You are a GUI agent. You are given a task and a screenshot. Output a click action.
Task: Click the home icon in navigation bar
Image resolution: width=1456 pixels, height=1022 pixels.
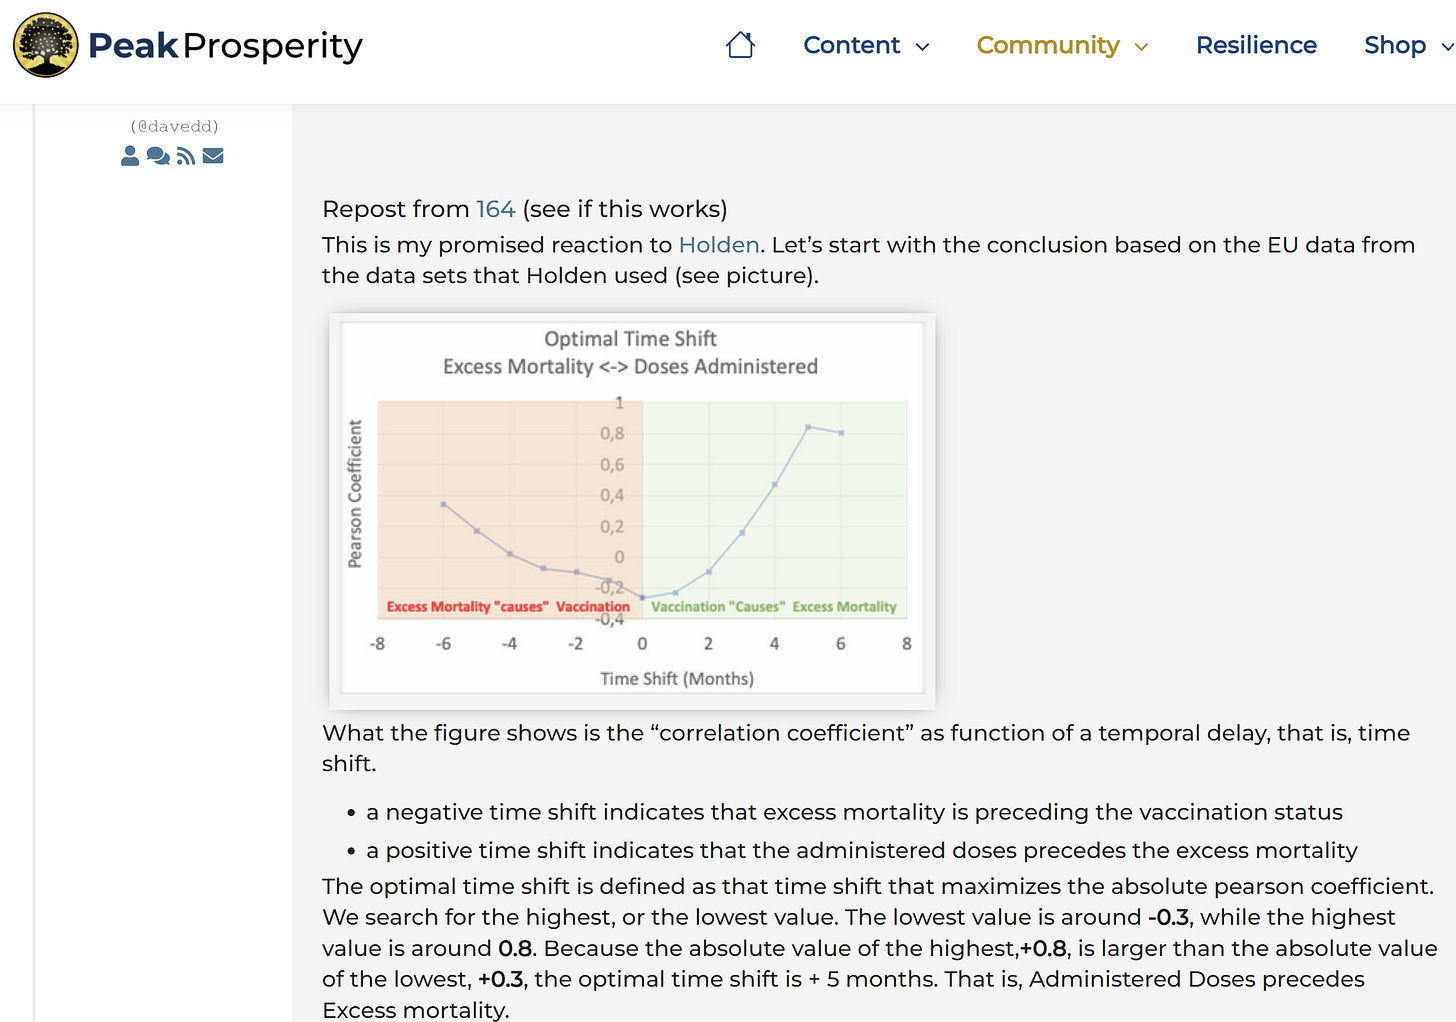[740, 45]
